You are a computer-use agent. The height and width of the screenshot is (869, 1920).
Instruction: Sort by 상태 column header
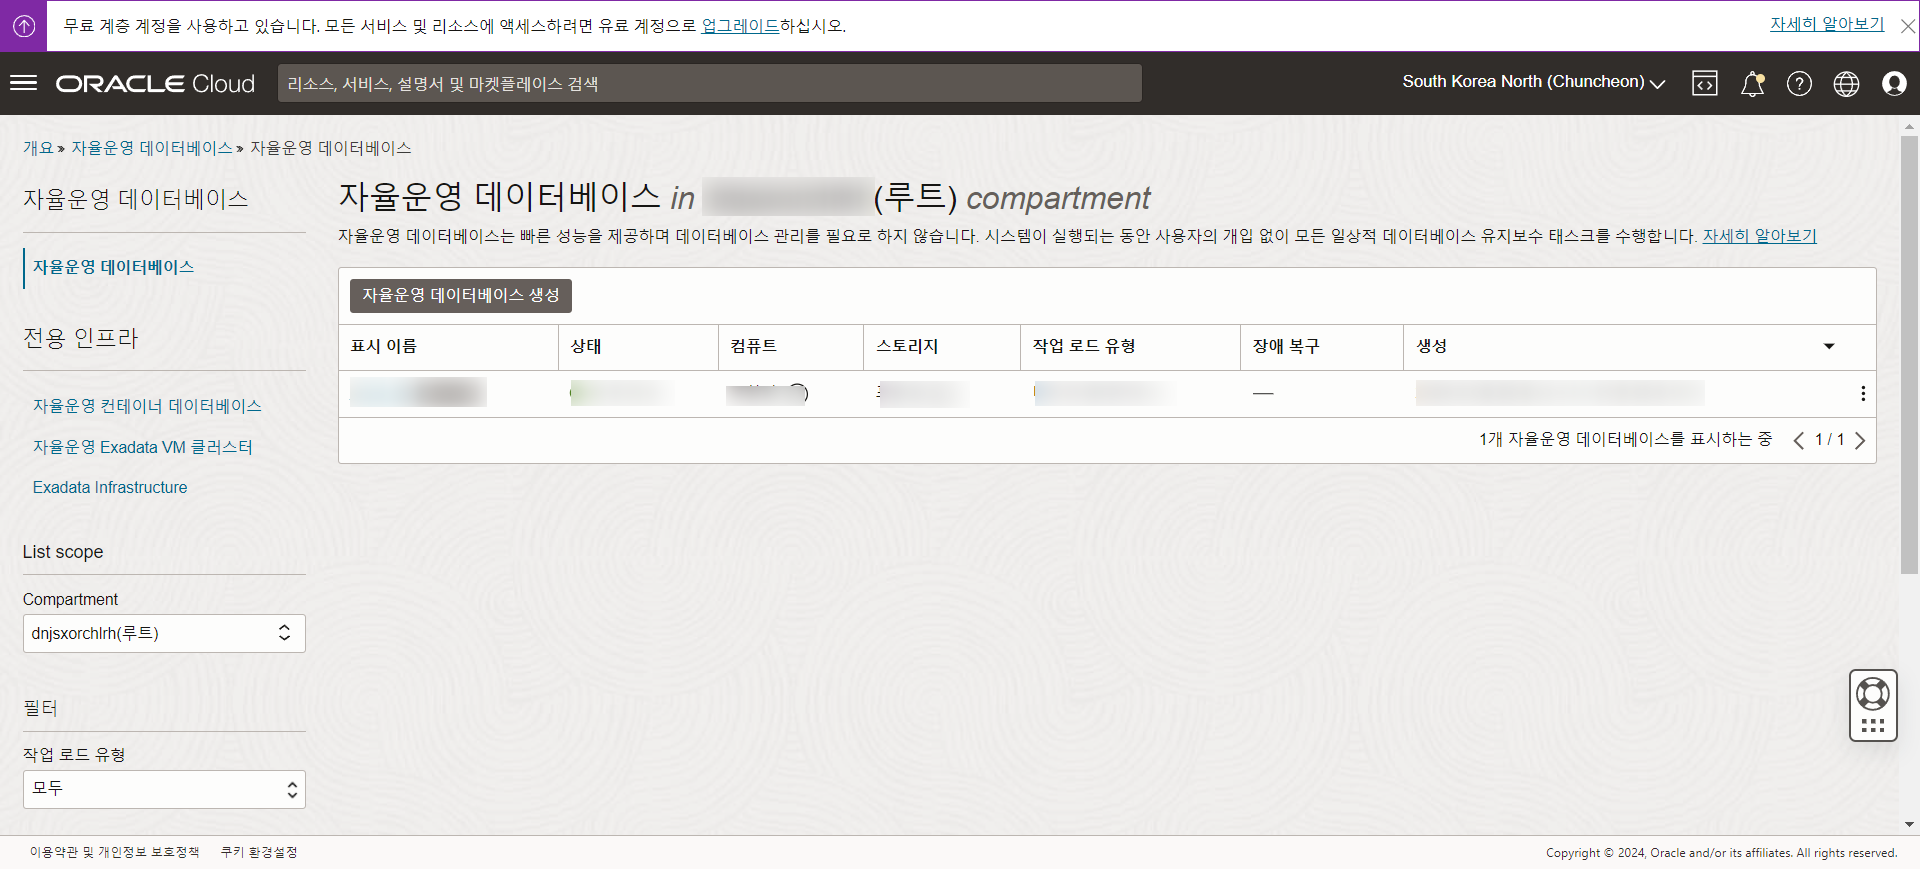pos(586,346)
